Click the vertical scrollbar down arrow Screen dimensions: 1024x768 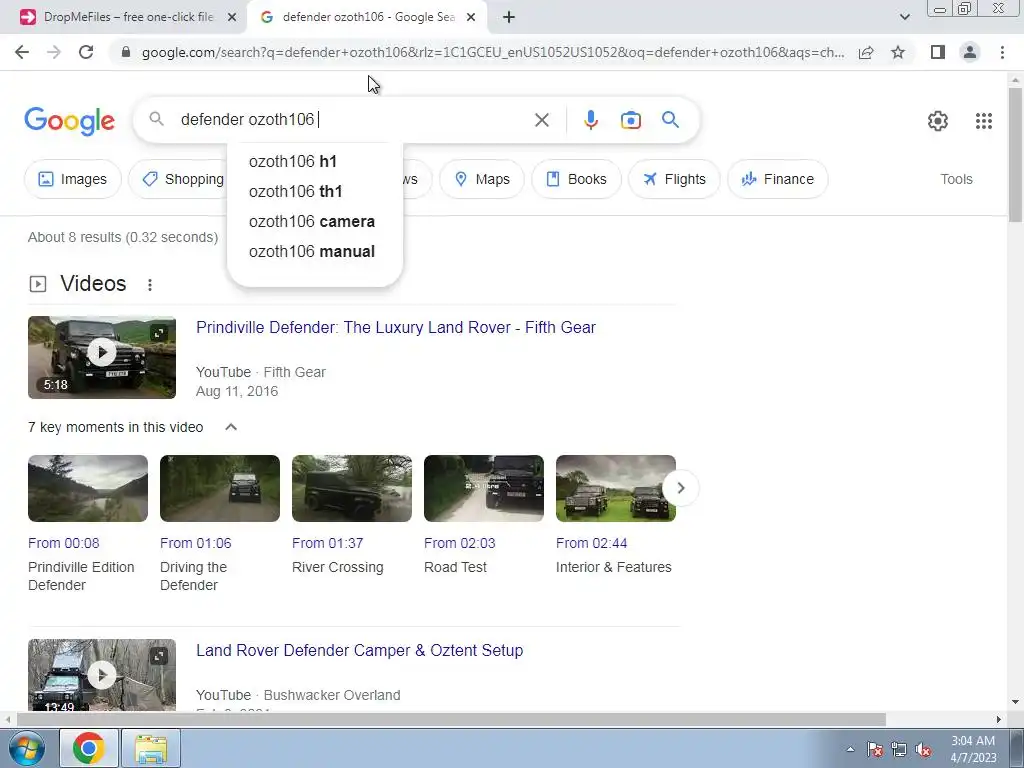pos(1016,703)
